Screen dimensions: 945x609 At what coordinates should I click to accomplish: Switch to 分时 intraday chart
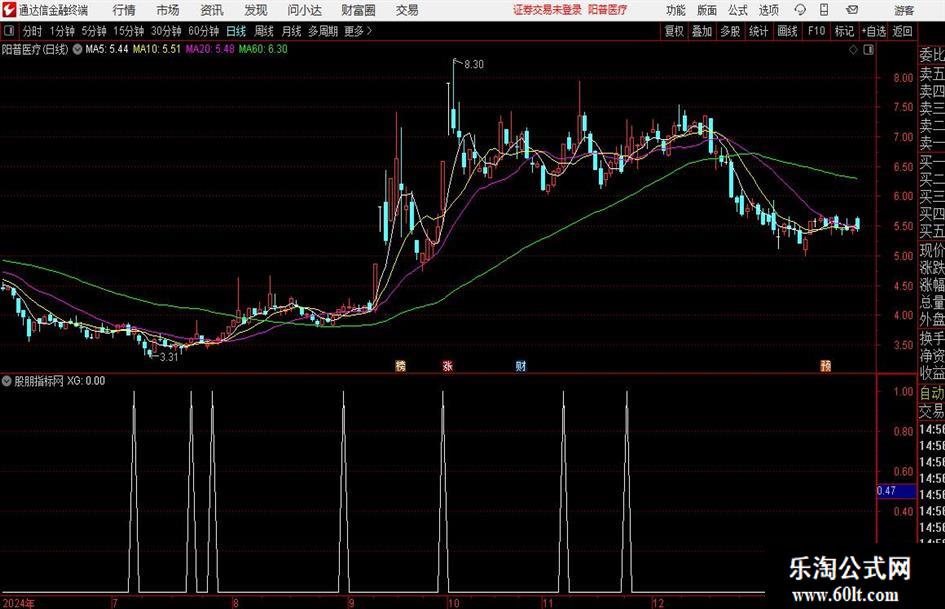pos(33,31)
